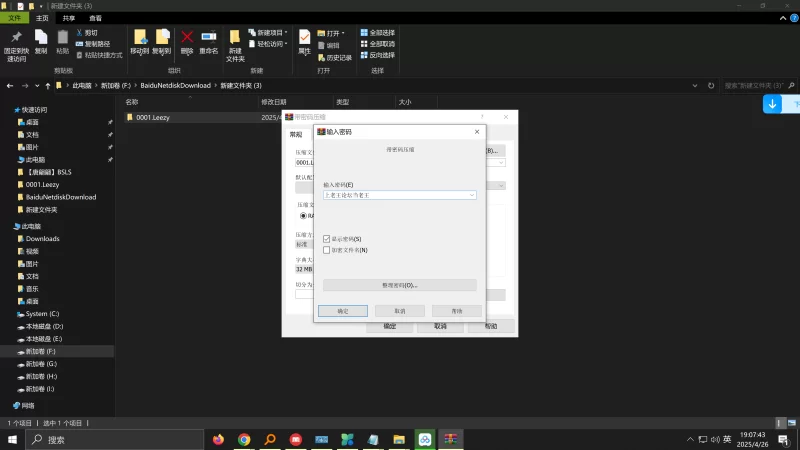Open the File (文件) tab
This screenshot has width=800, height=450.
click(14, 18)
